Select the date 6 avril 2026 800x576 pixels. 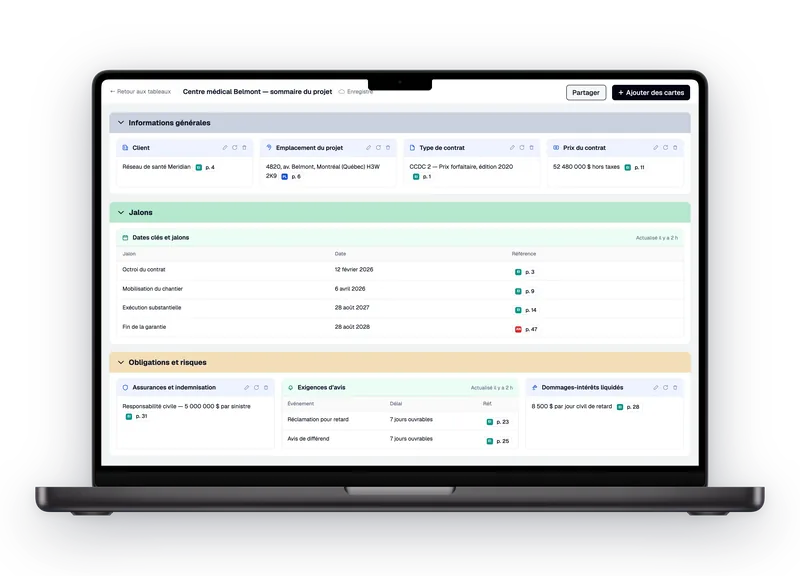(350, 289)
